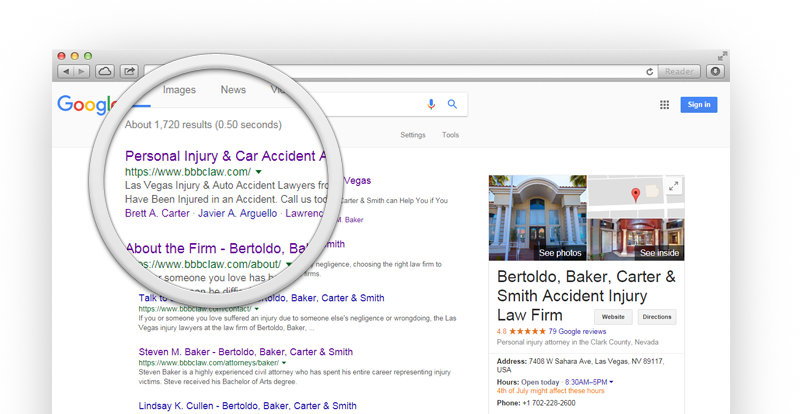The width and height of the screenshot is (800, 414).
Task: Click the See inside interior thumbnail
Action: point(636,239)
